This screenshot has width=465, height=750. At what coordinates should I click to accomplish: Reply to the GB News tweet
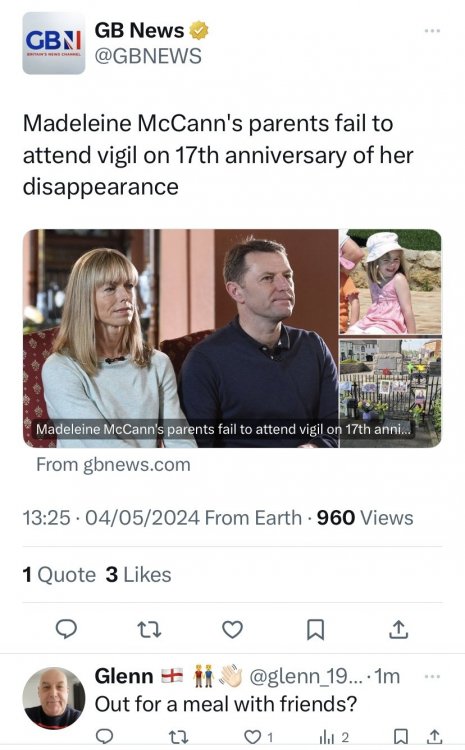66,629
